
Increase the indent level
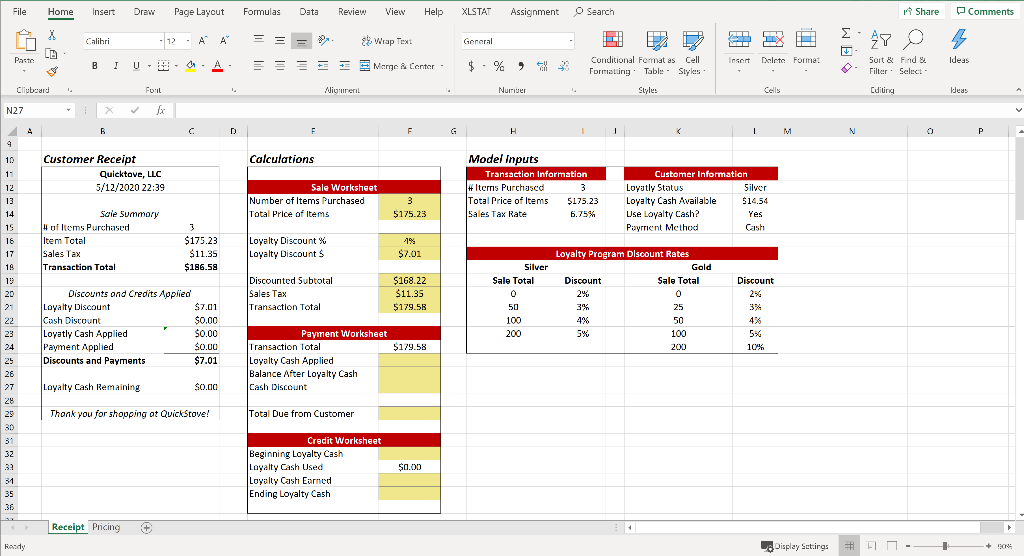(345, 65)
